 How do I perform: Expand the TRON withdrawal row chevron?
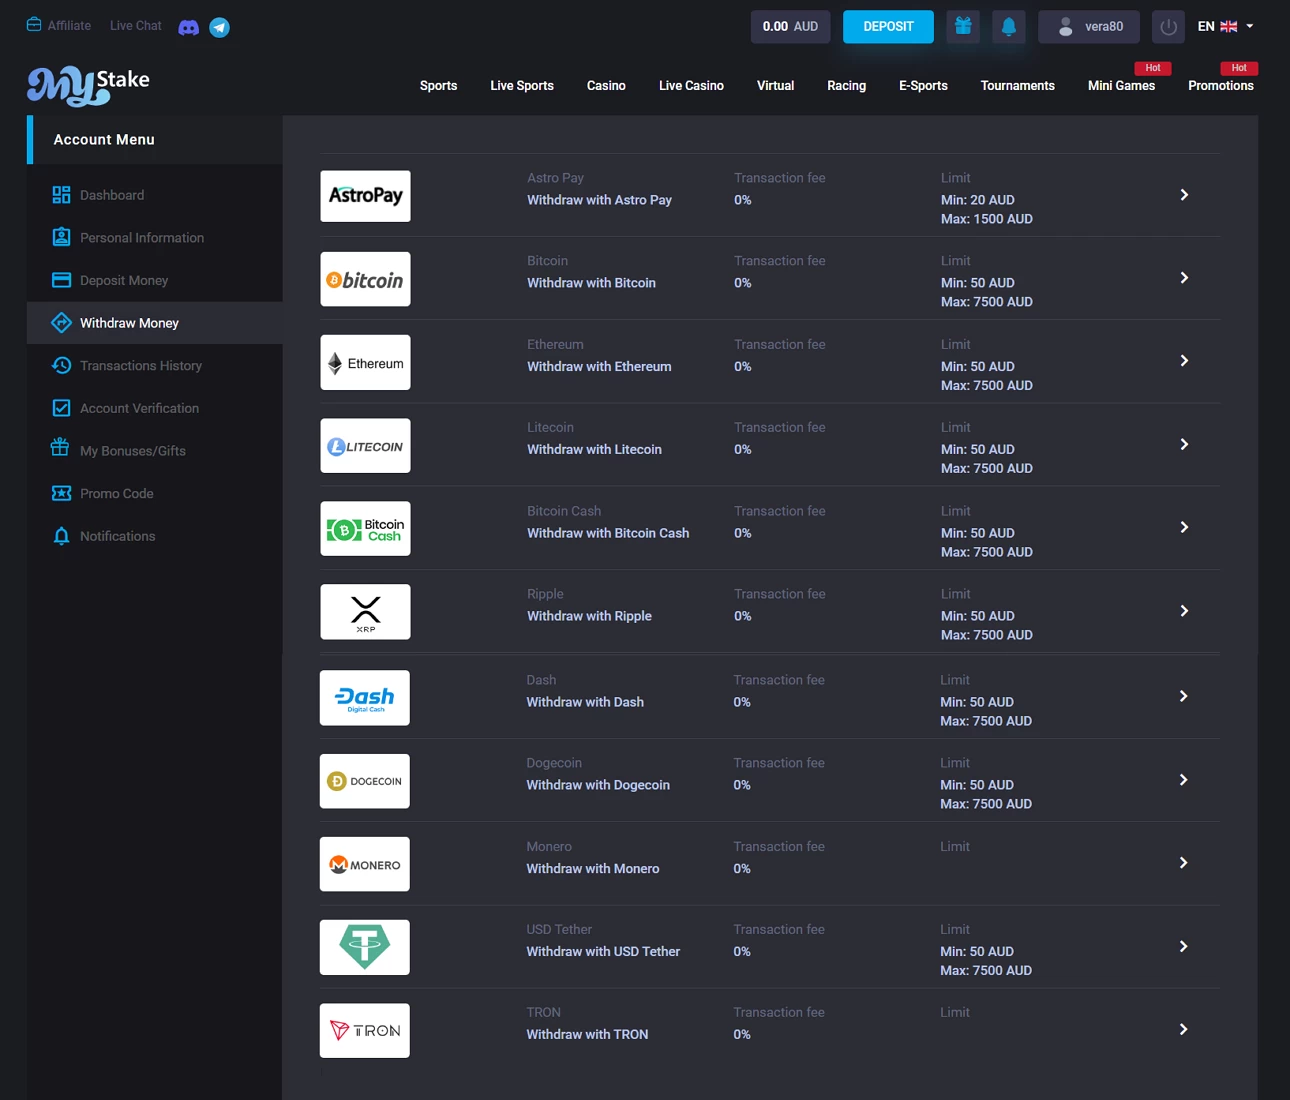(1183, 1029)
